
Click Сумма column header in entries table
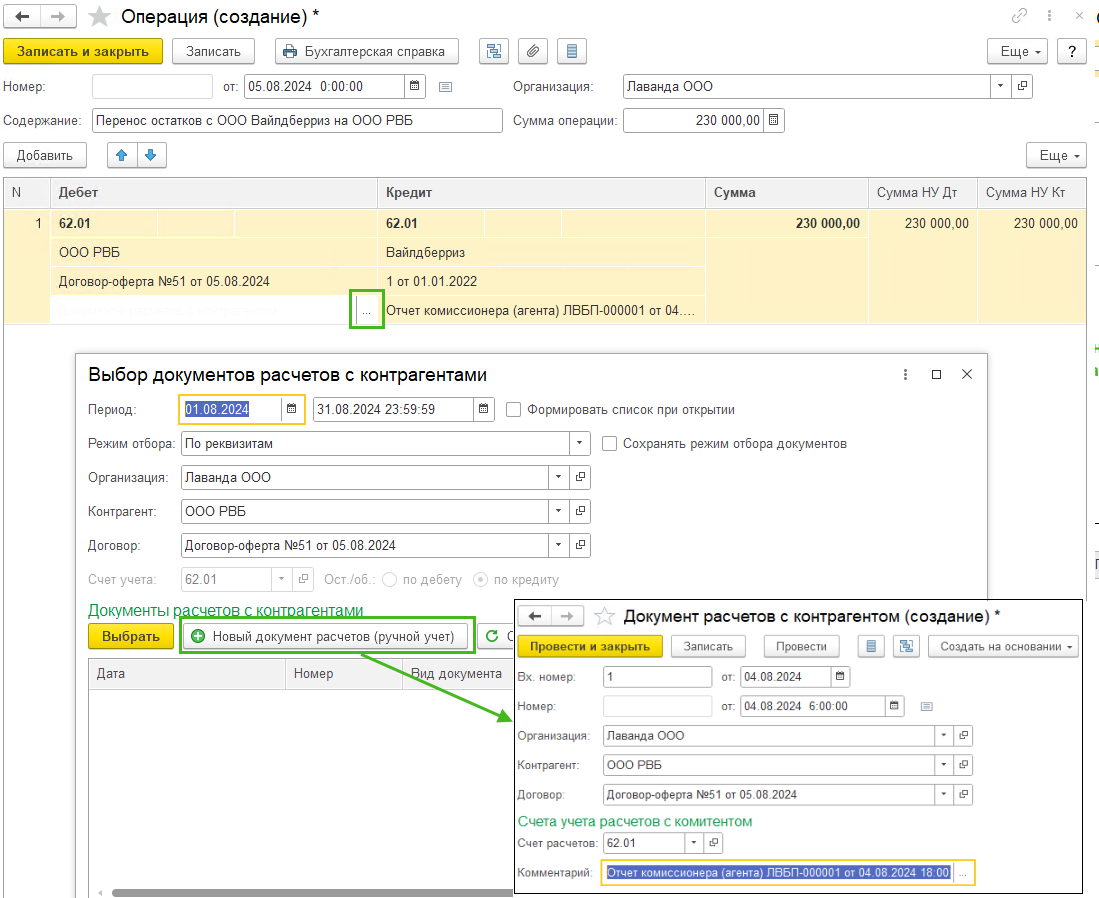point(787,193)
